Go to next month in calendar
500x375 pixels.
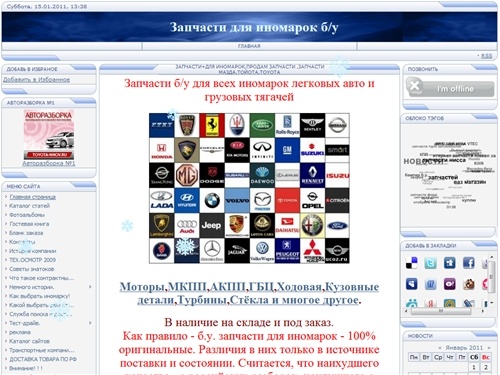[x=489, y=348]
